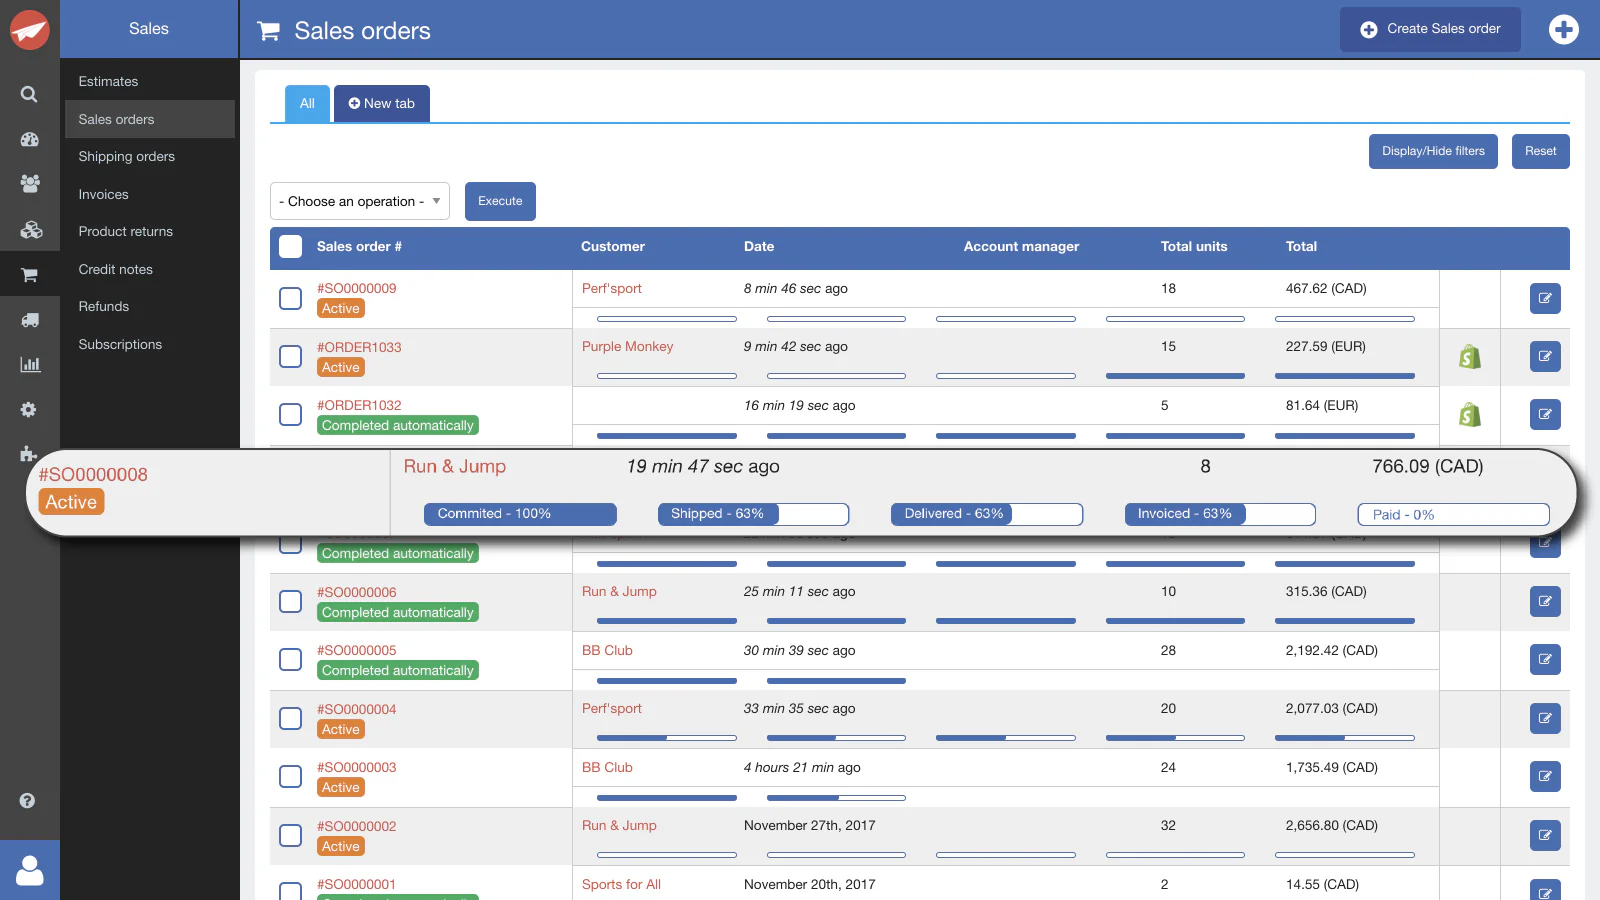1600x900 pixels.
Task: Click the edit pencil icon for order #SO0000009
Action: (x=1545, y=298)
